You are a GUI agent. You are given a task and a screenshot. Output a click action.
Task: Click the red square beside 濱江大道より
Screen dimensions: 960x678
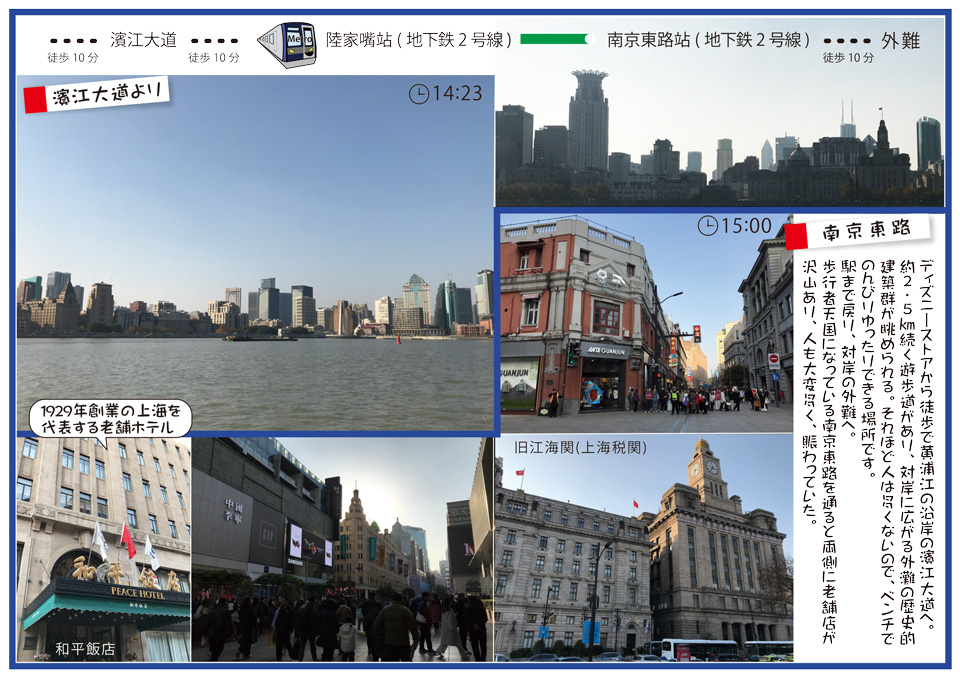tap(35, 100)
